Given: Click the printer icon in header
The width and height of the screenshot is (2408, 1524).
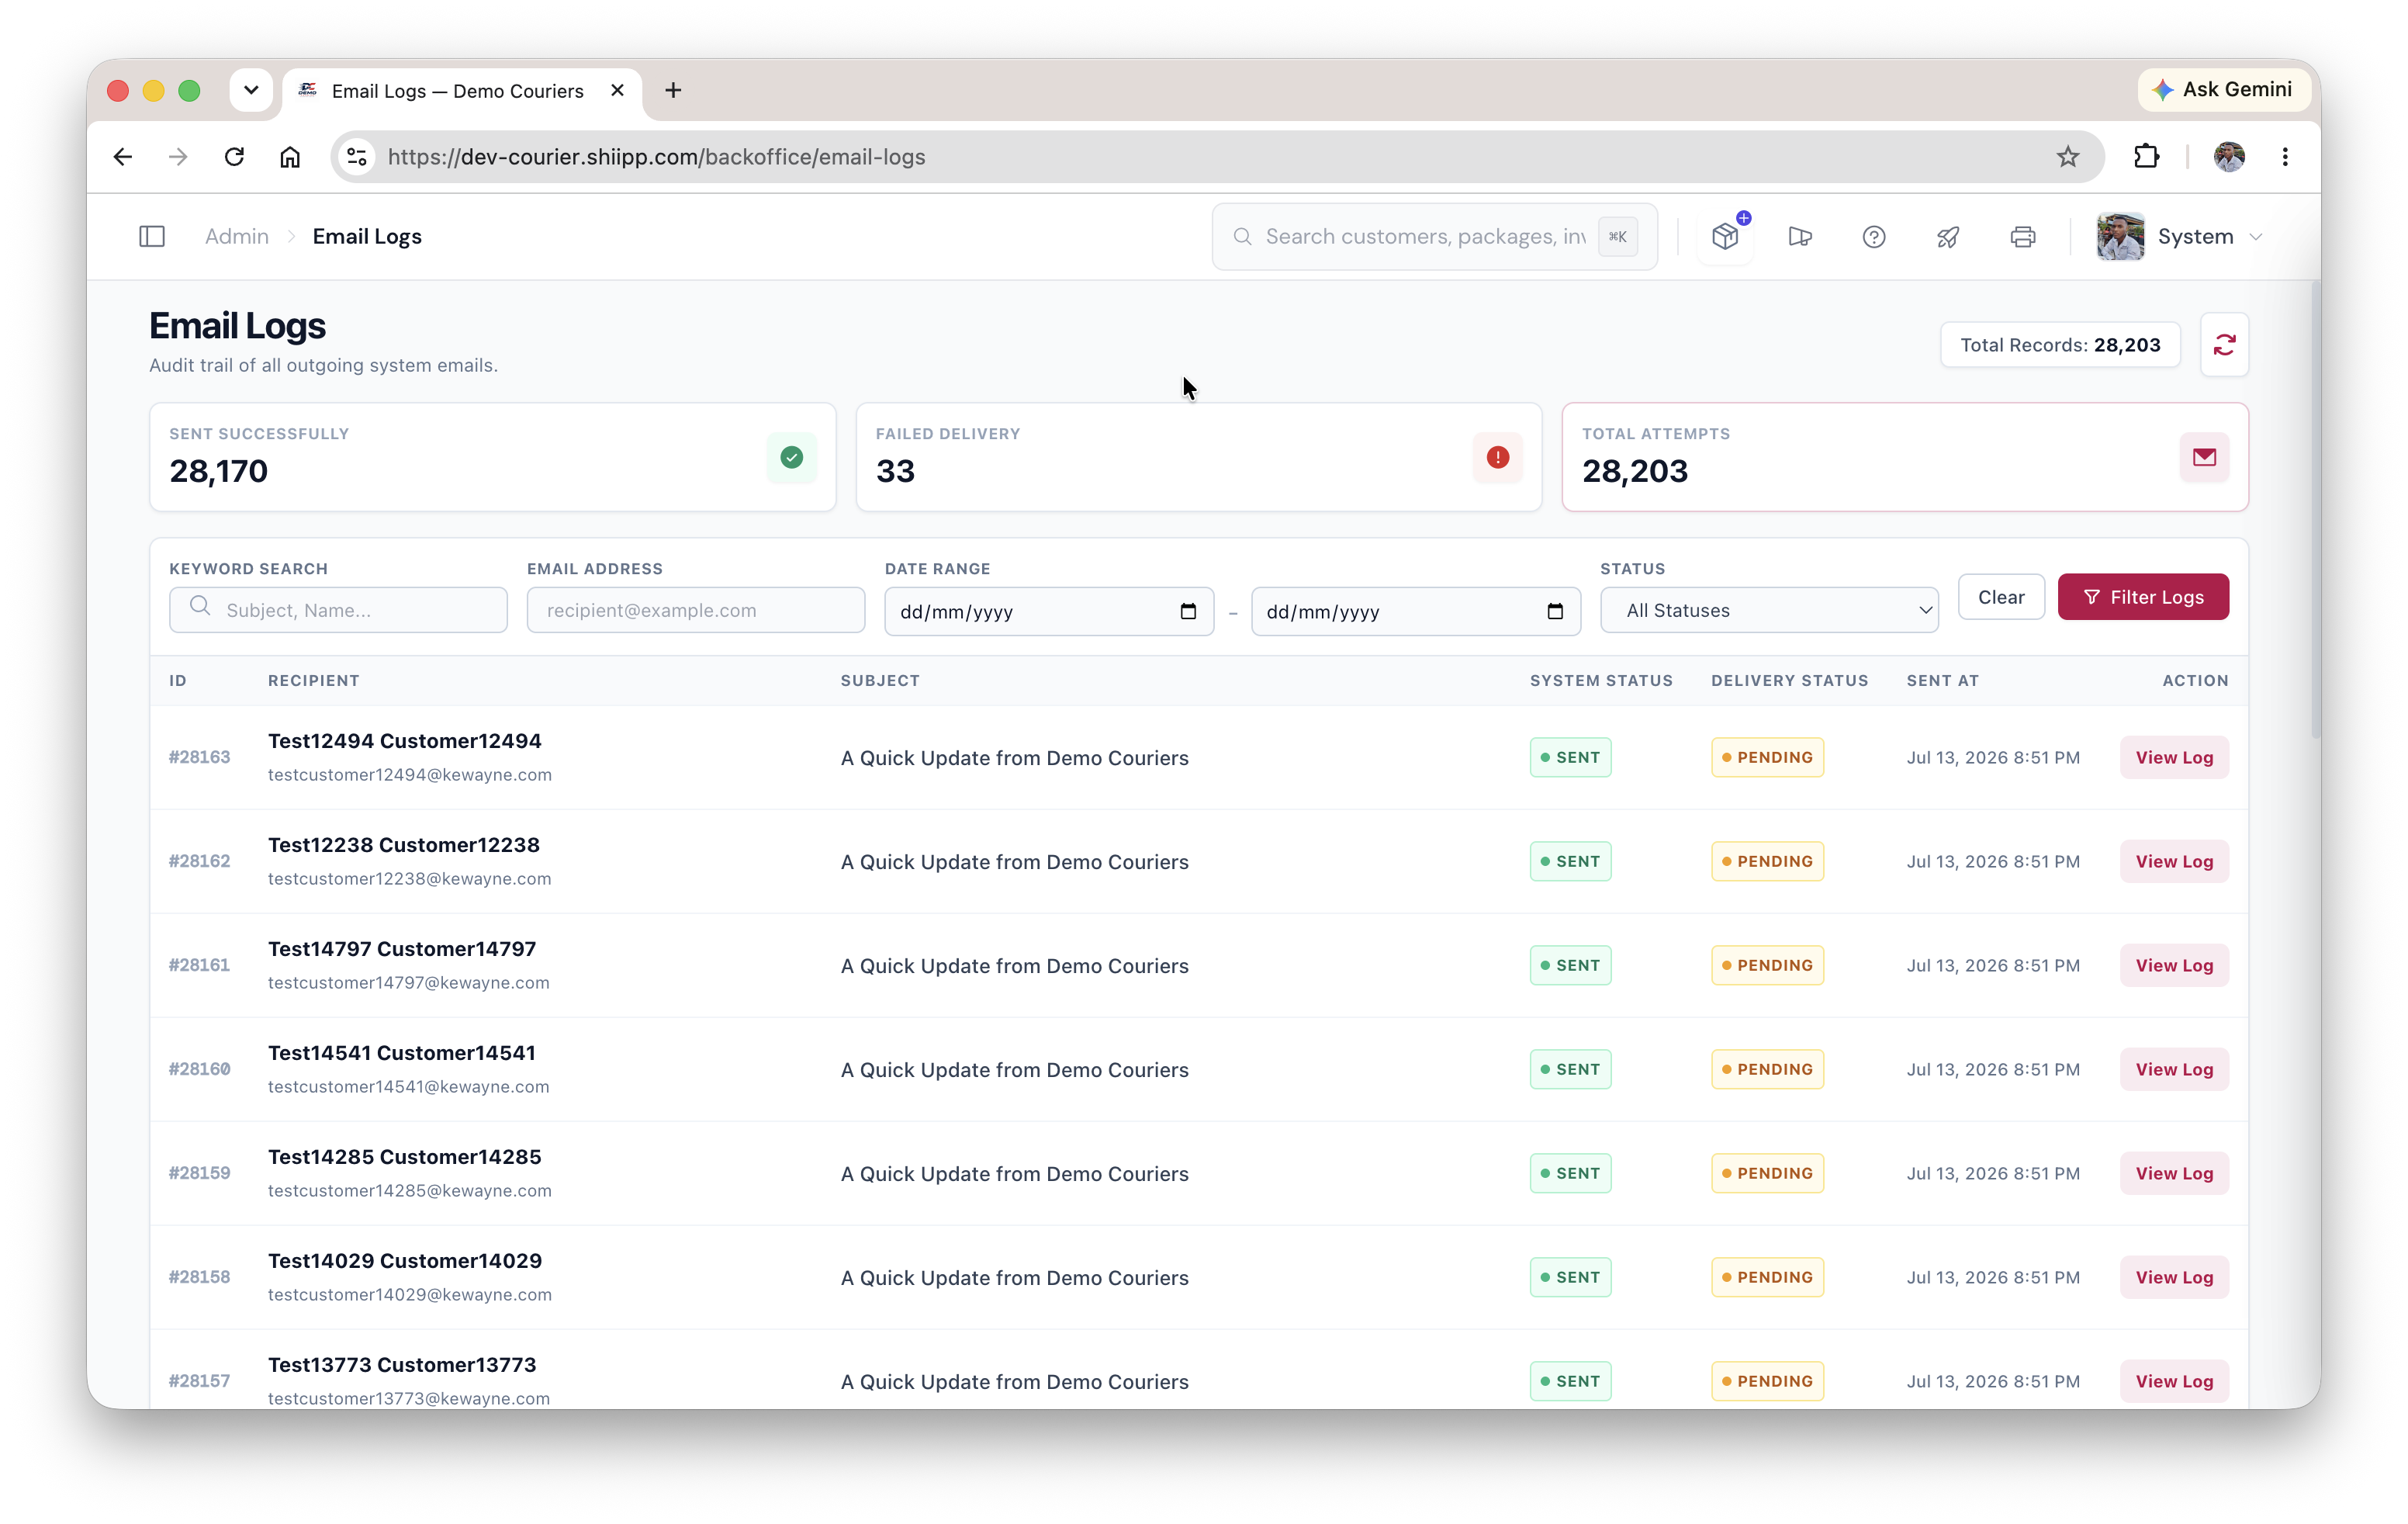Looking at the screenshot, I should [2022, 237].
